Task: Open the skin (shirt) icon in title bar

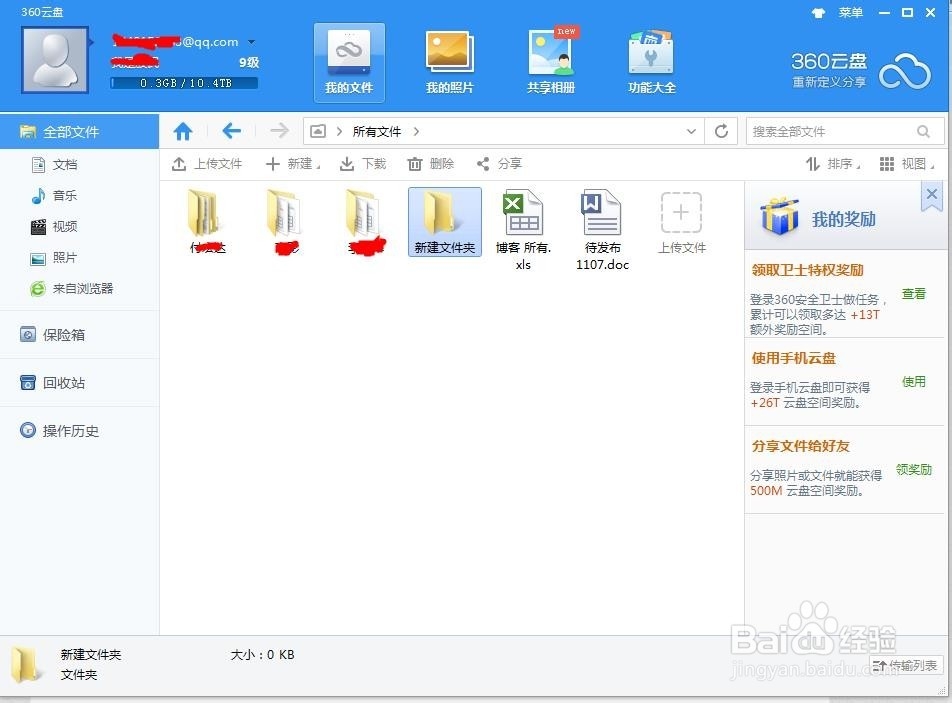Action: 818,13
